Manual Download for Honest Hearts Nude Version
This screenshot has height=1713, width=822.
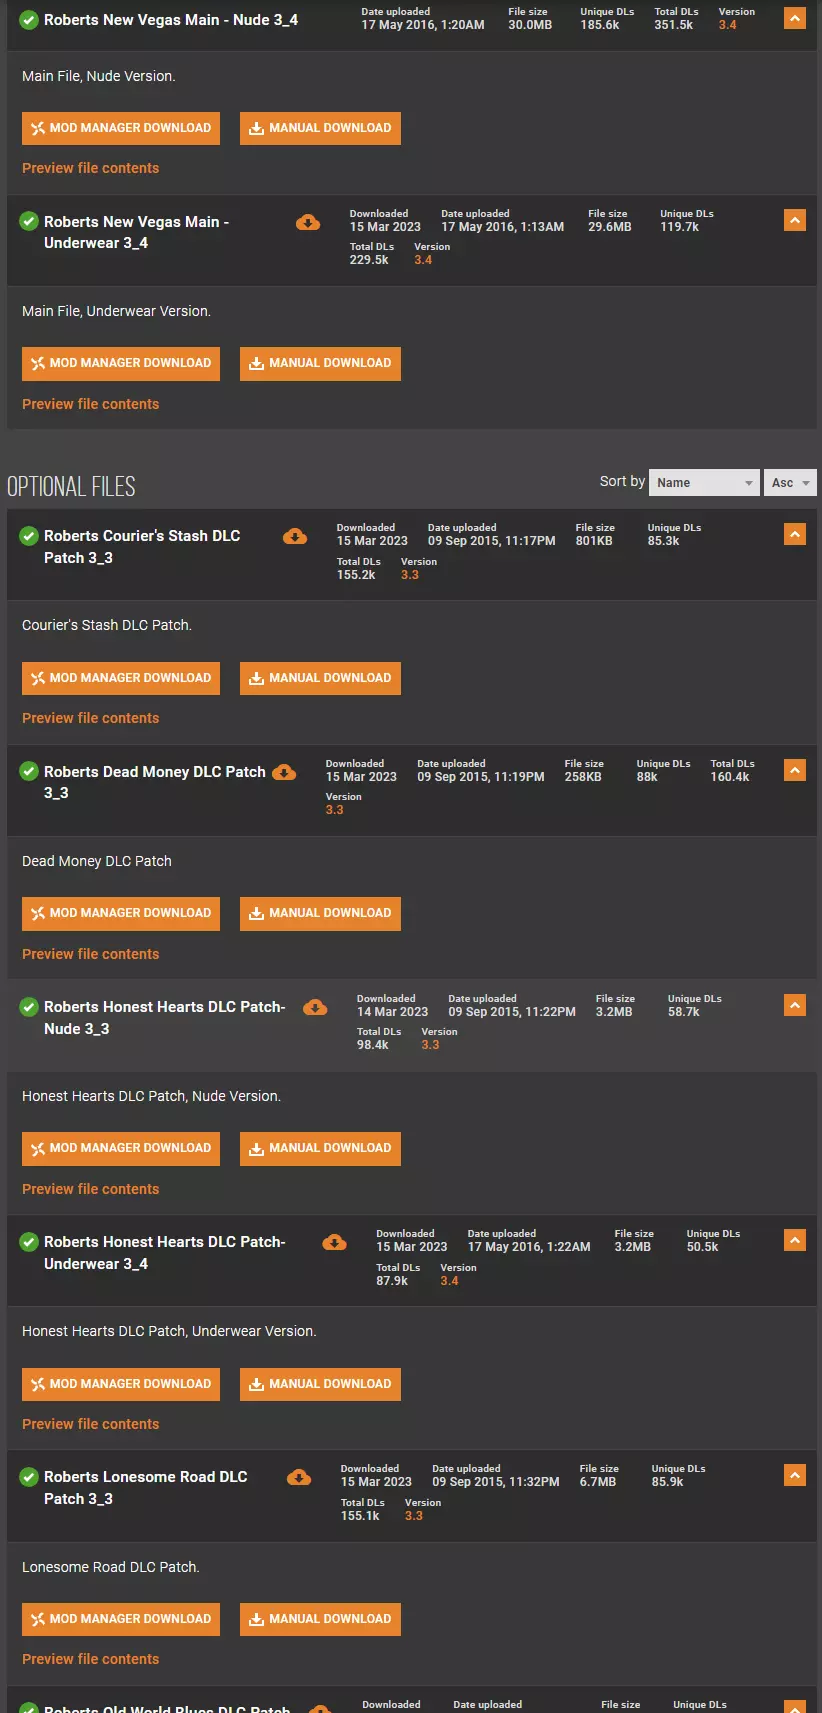[x=320, y=1148]
